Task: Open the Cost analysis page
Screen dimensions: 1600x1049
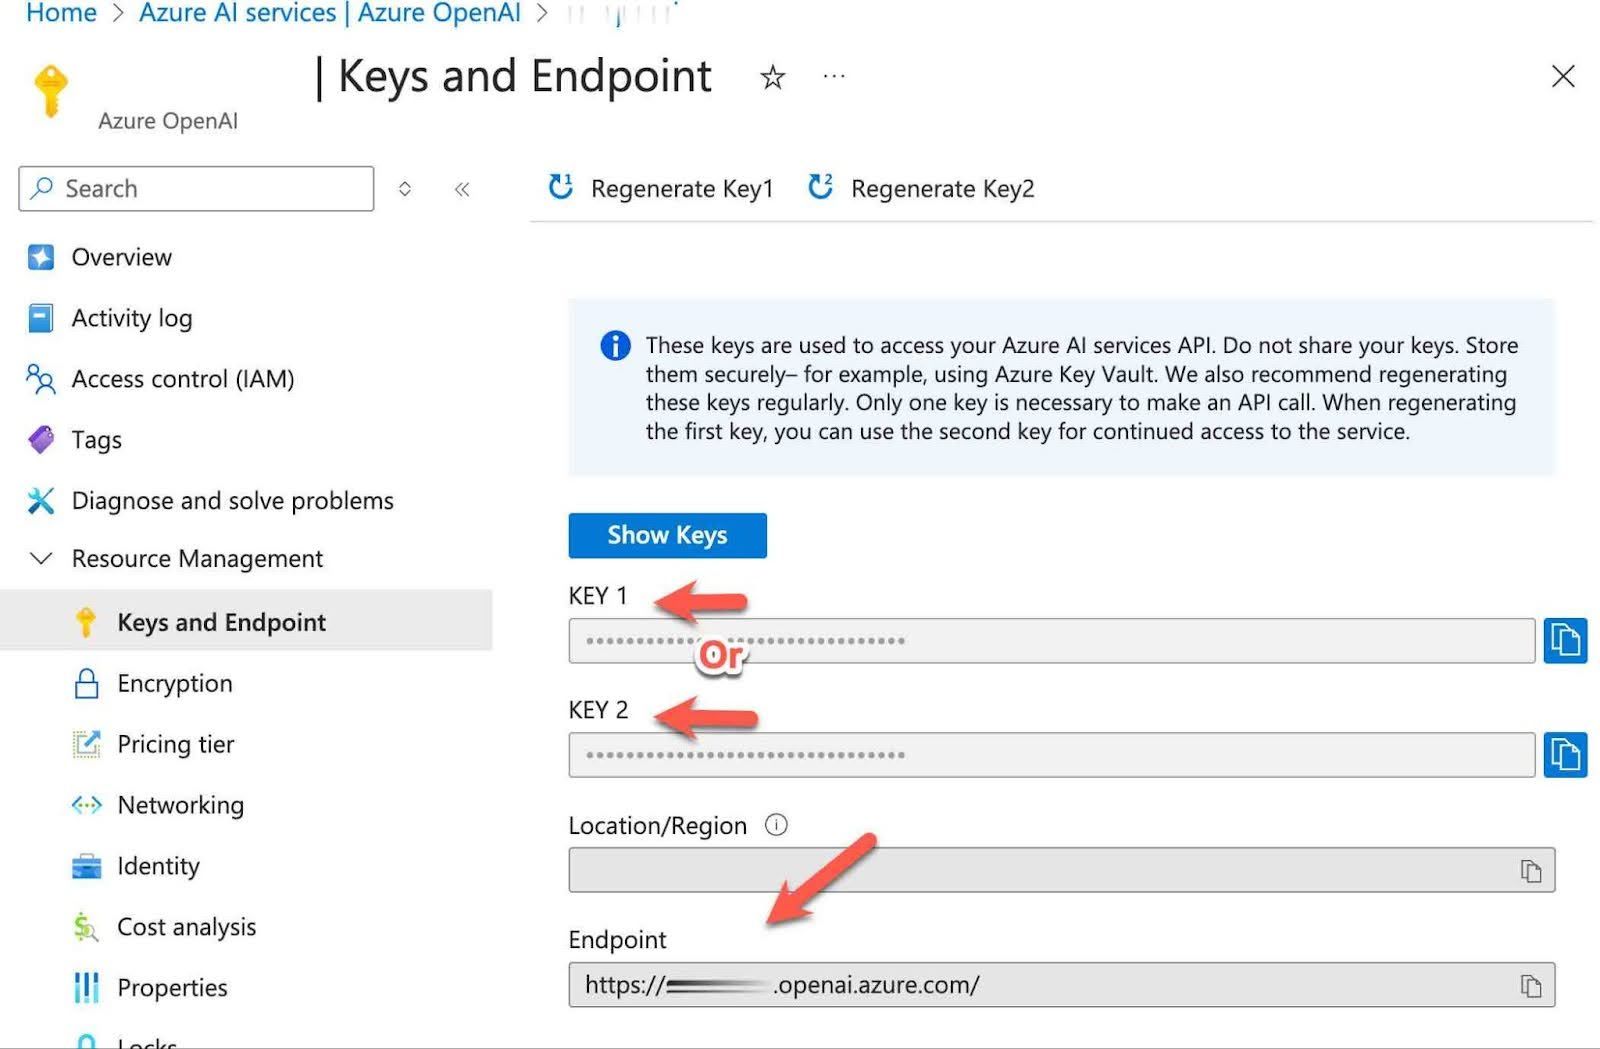Action: click(186, 927)
